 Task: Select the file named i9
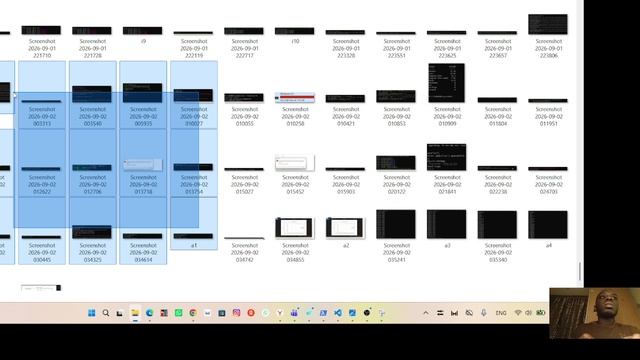[x=142, y=35]
